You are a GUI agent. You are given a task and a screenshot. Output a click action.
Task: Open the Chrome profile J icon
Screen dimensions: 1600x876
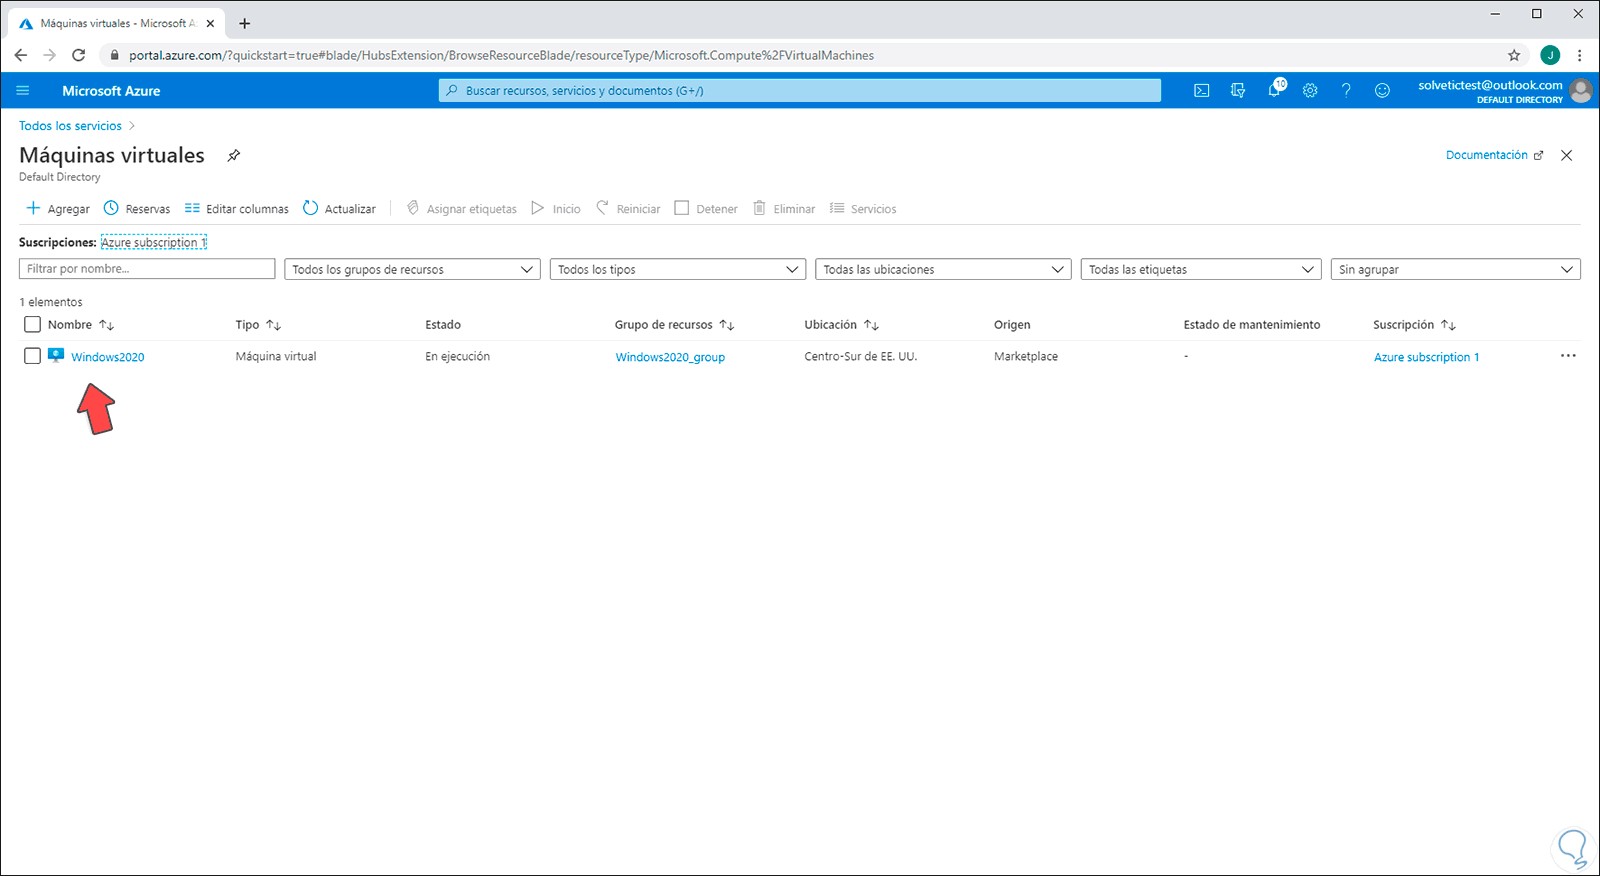click(1550, 55)
